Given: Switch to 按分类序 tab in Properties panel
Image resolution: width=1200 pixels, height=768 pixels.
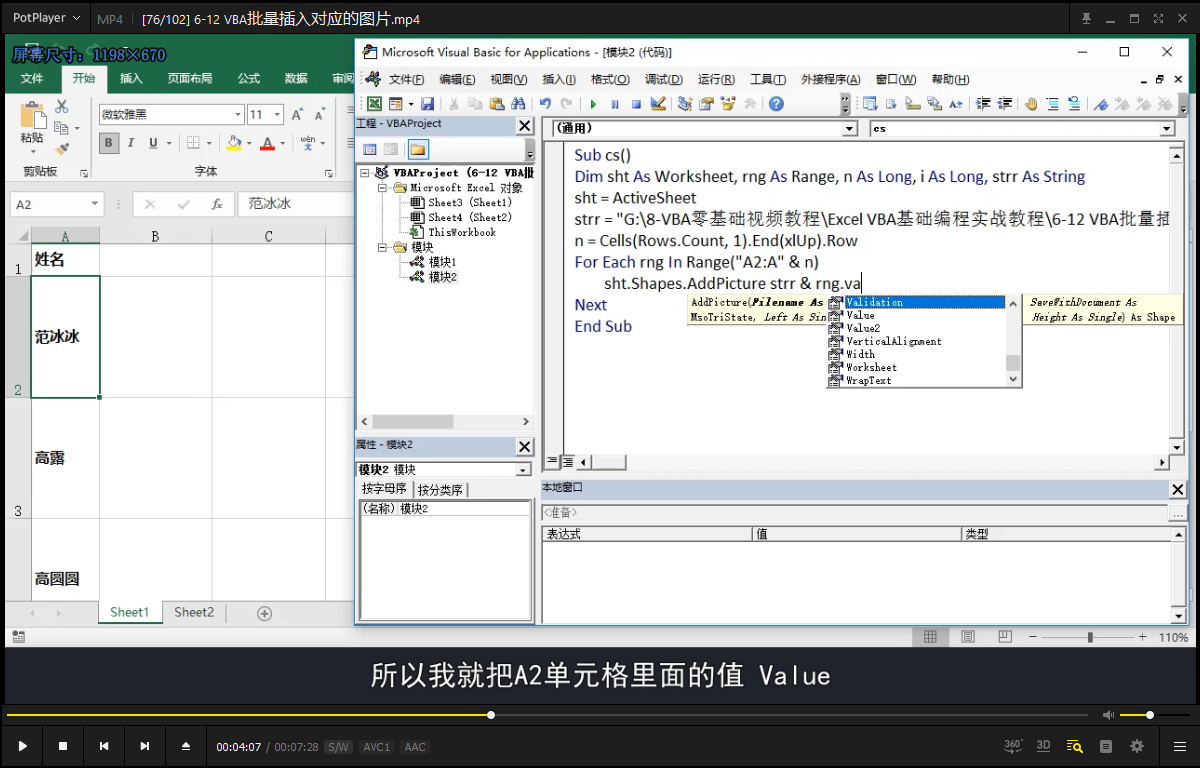Looking at the screenshot, I should [440, 489].
